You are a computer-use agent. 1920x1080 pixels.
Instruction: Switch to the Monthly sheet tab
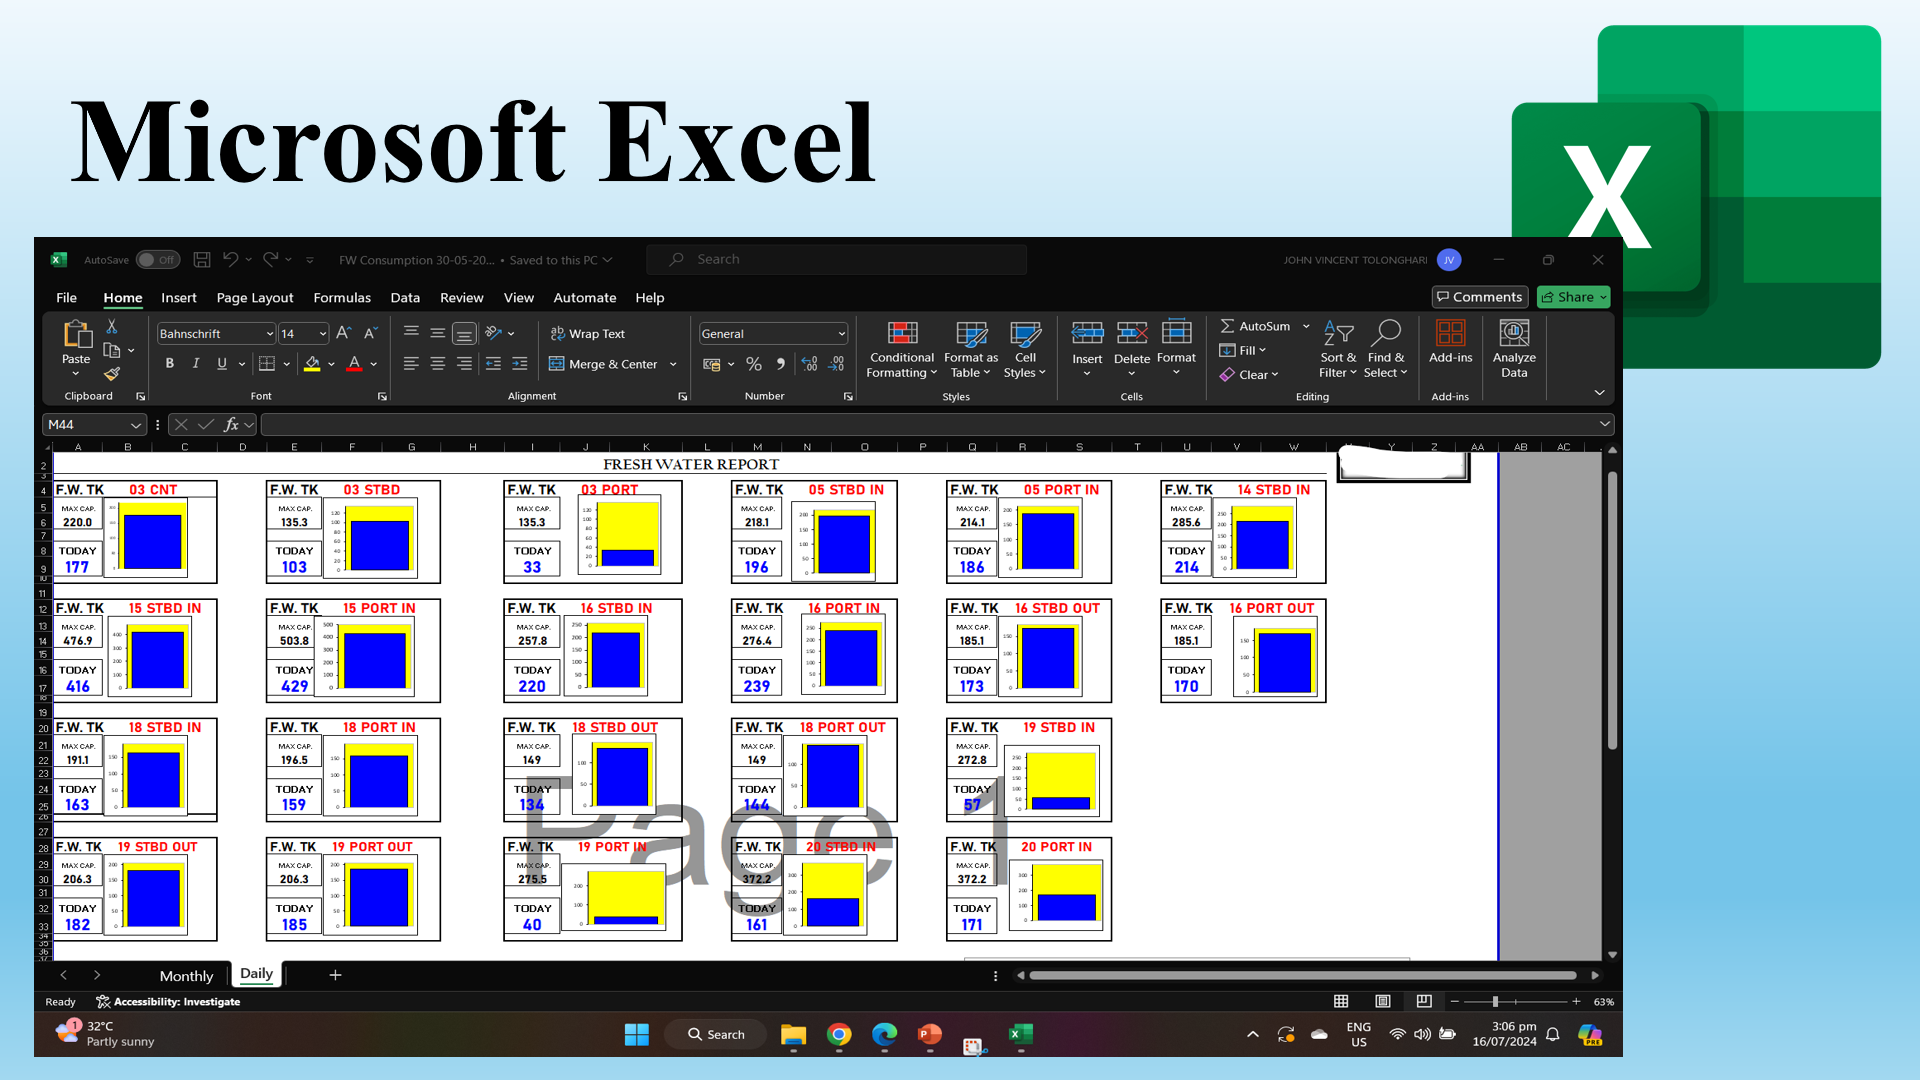click(x=186, y=976)
